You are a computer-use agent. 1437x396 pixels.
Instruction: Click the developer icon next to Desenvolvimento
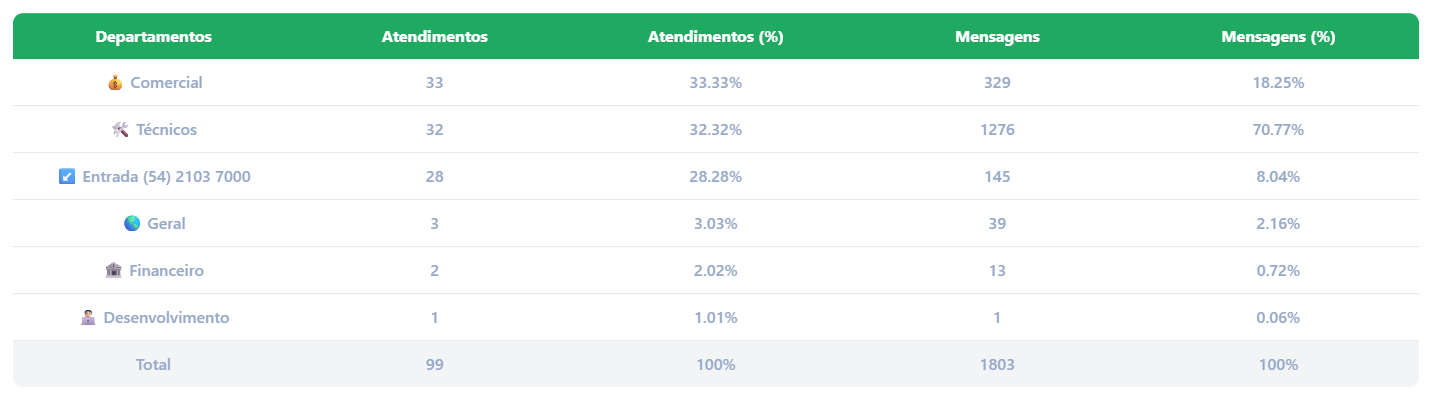[x=88, y=318]
